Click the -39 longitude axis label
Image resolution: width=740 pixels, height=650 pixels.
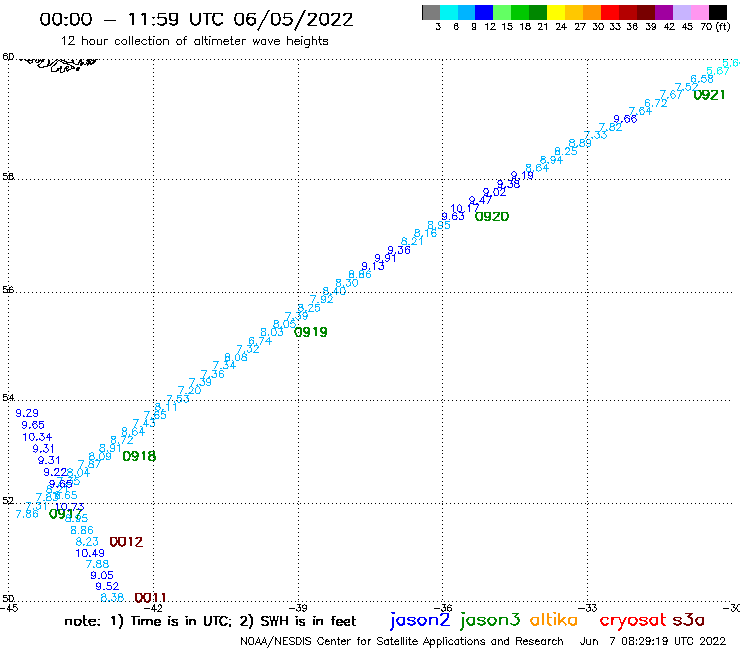coord(298,608)
